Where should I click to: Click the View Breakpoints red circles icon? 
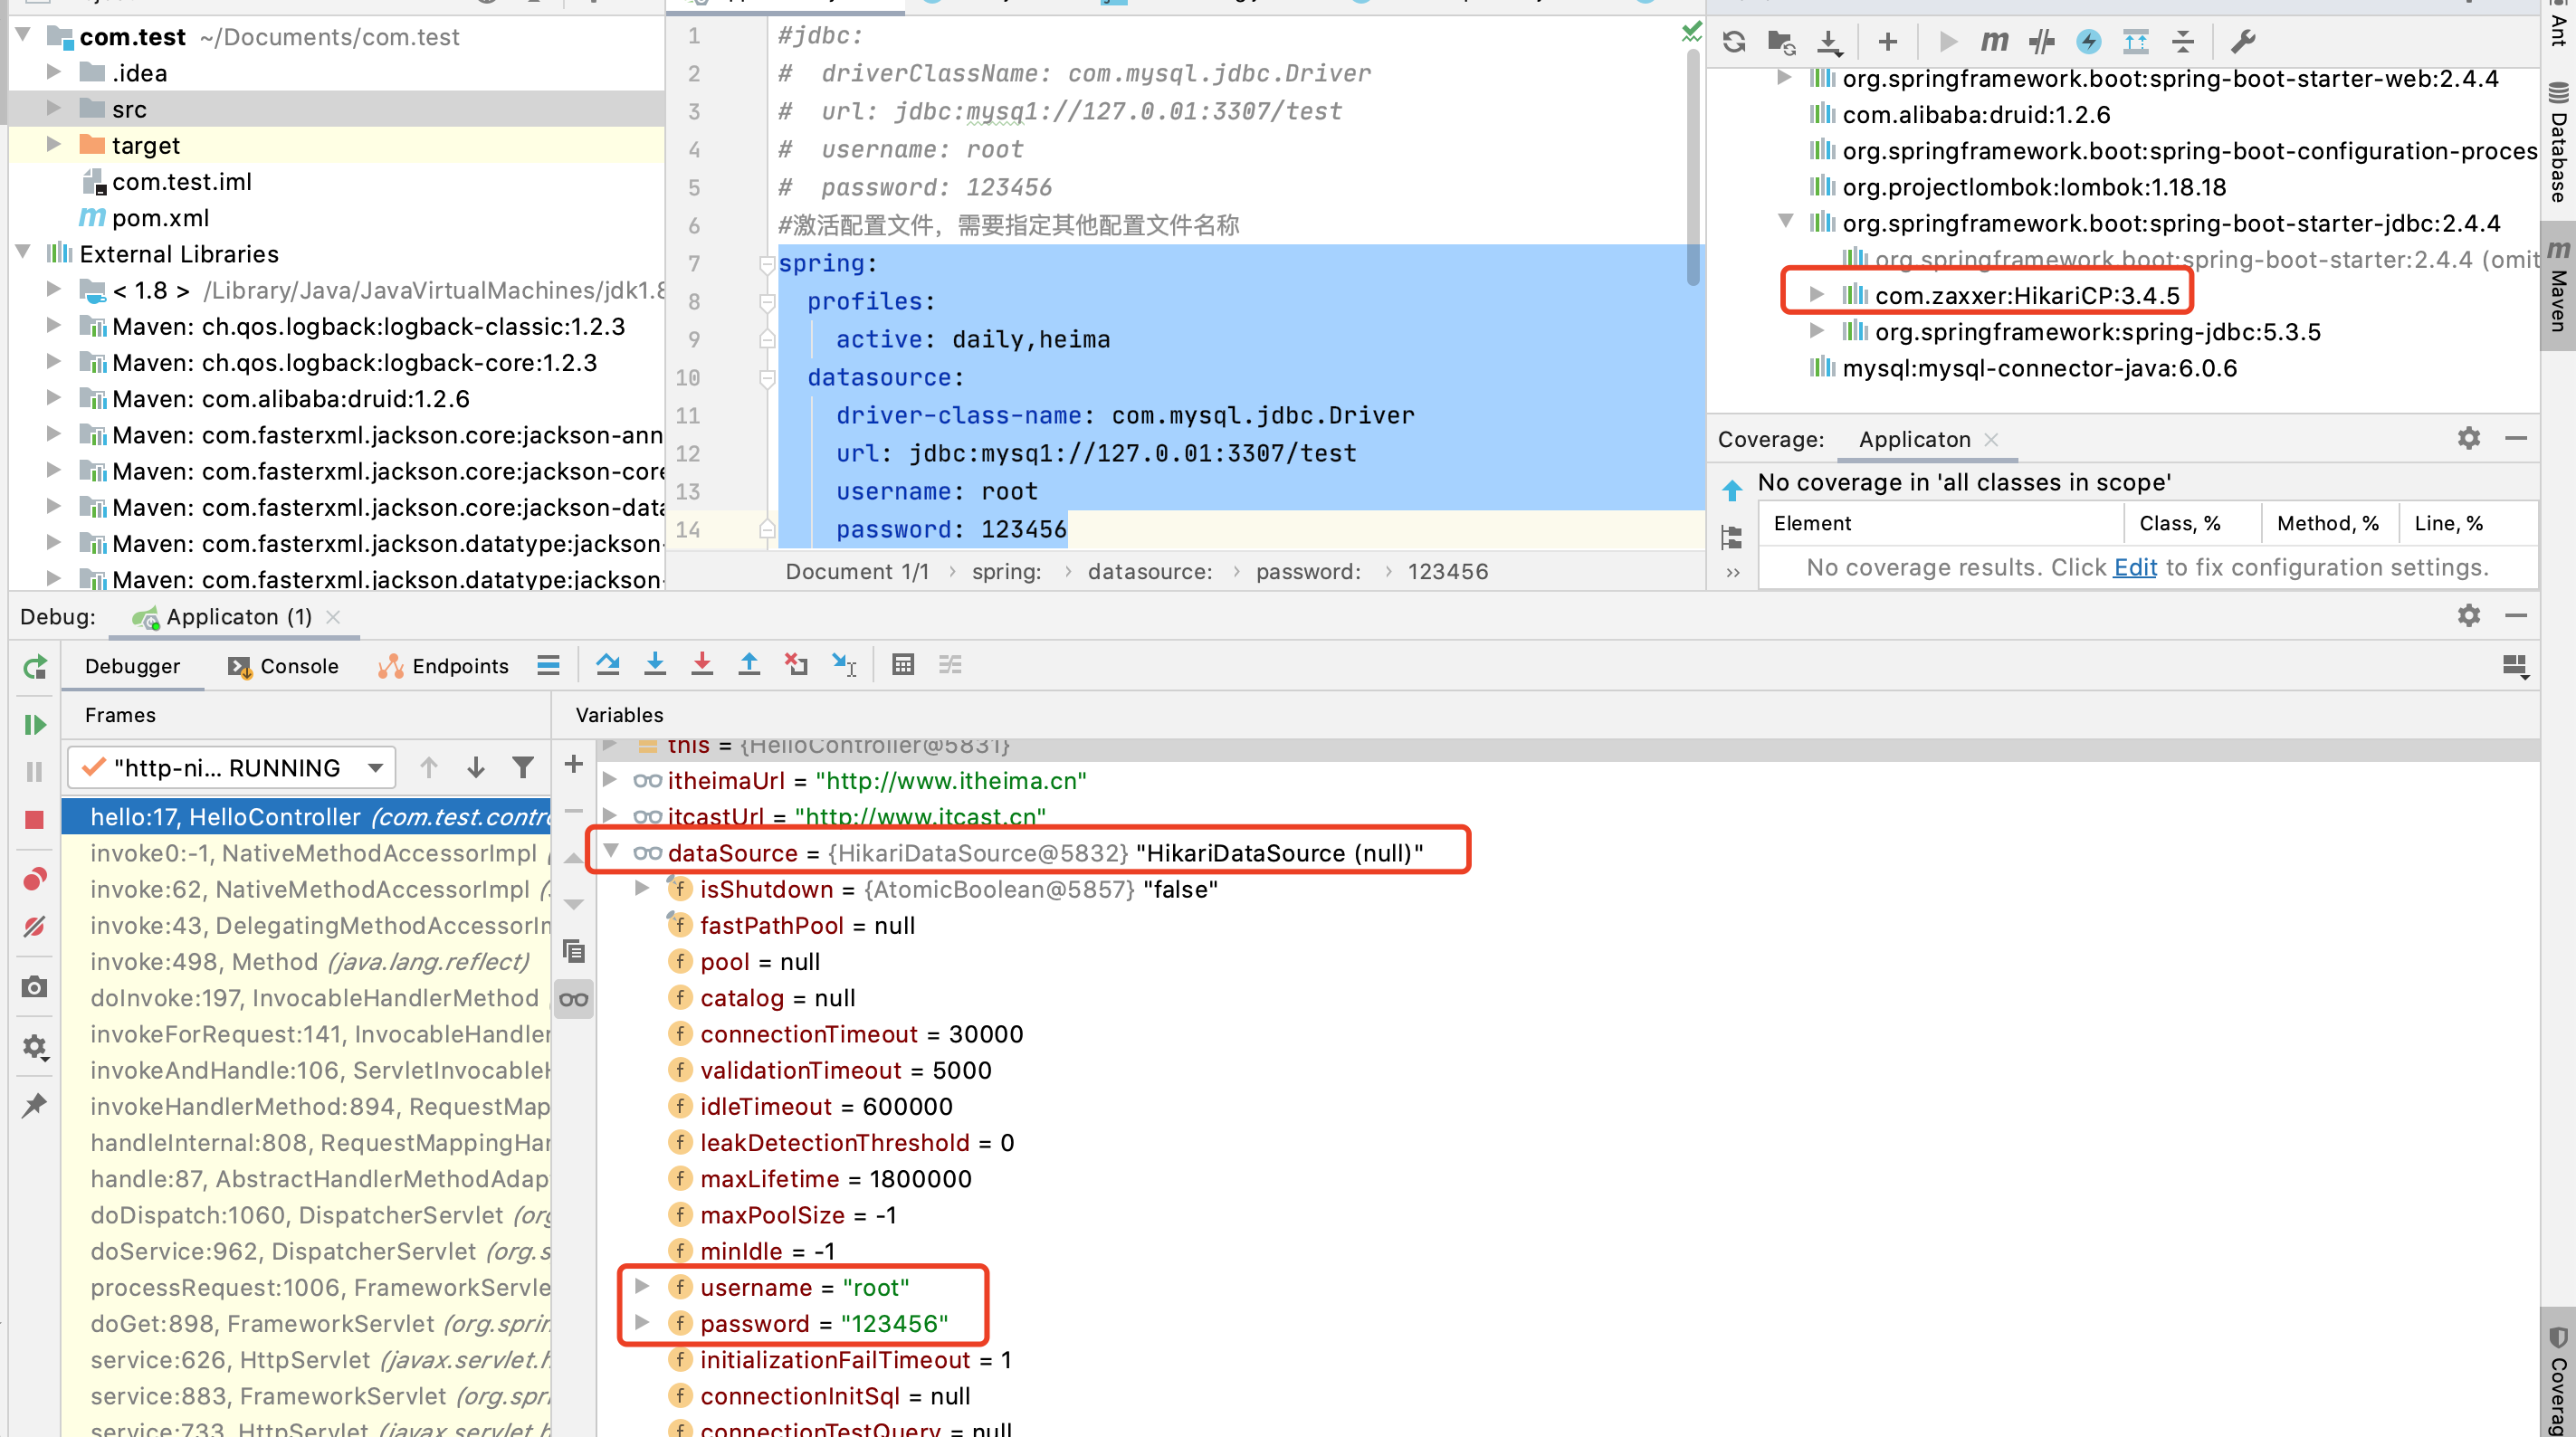(34, 879)
